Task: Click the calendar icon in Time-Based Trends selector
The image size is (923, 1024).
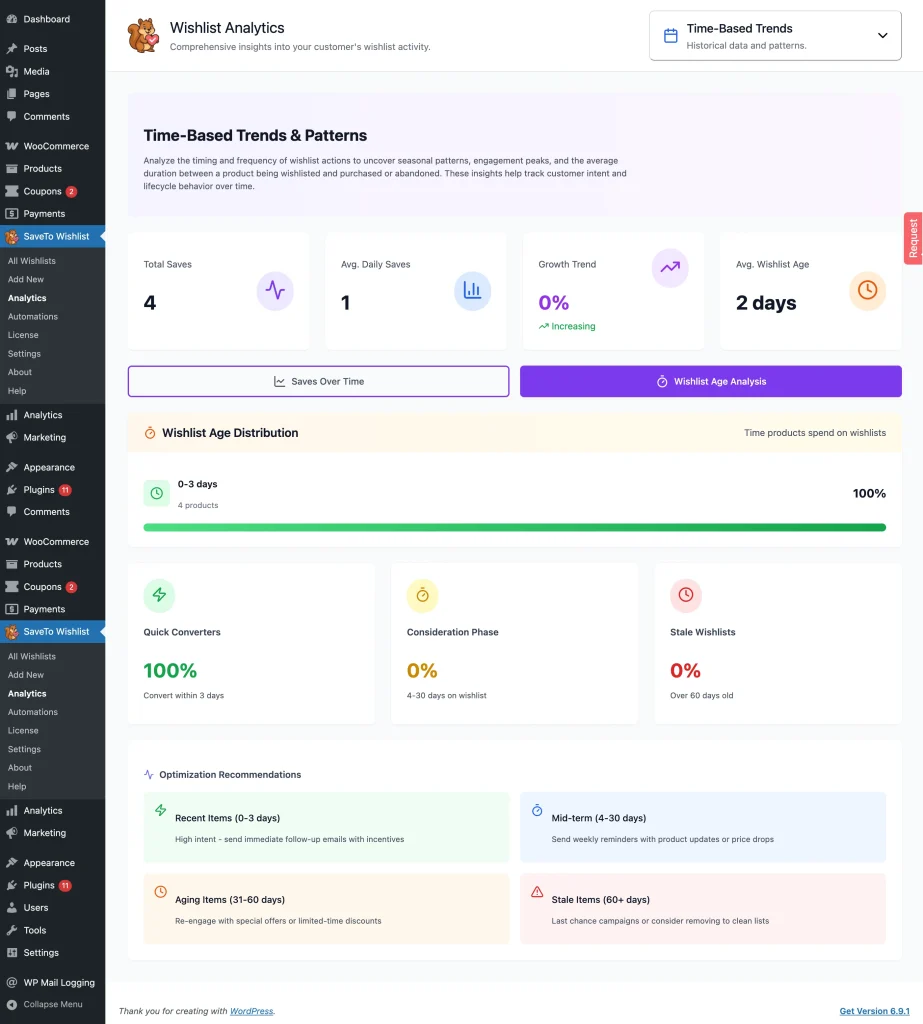Action: pos(671,36)
